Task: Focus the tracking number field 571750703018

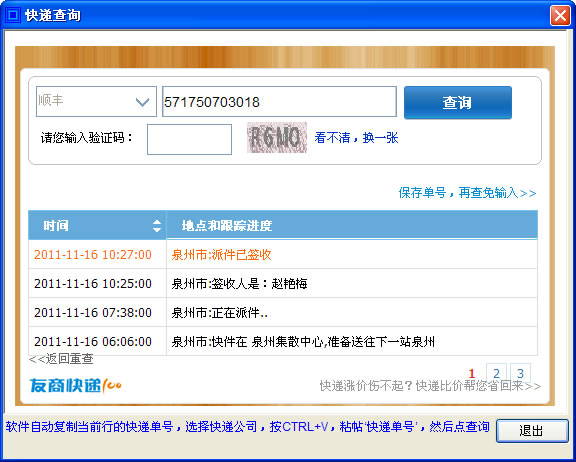Action: [x=279, y=102]
